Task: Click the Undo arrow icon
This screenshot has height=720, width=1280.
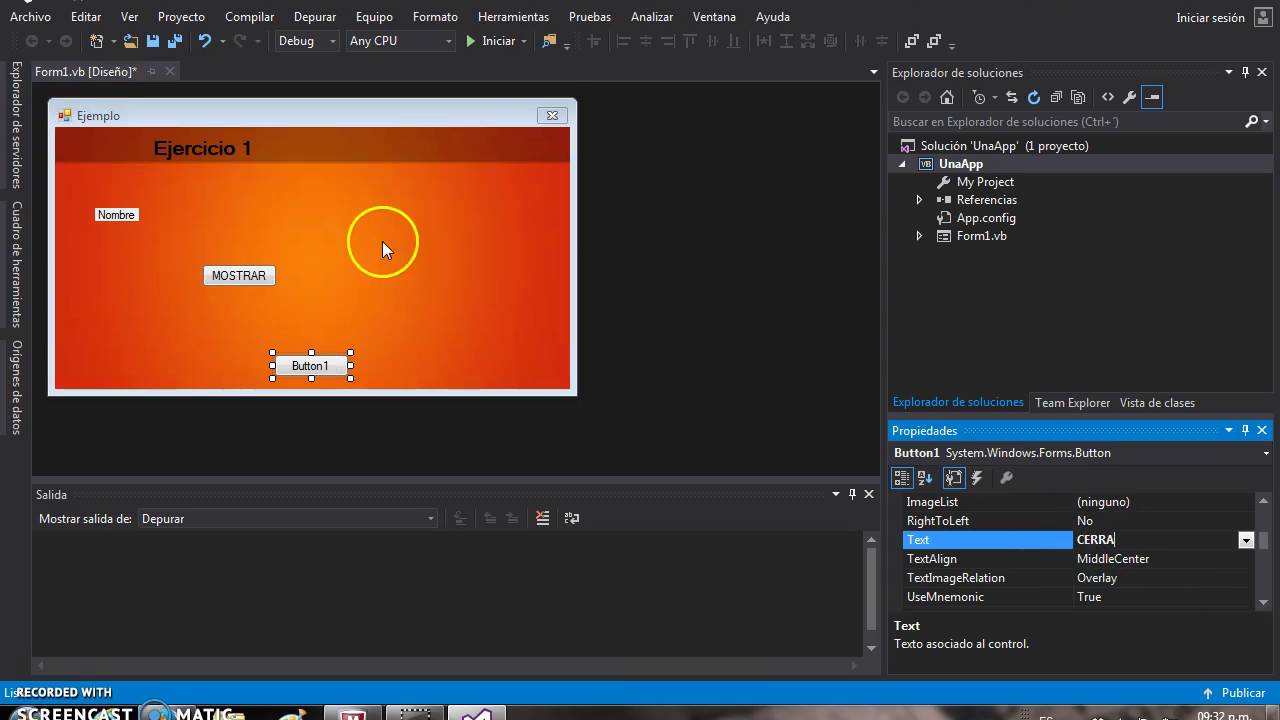Action: [205, 41]
